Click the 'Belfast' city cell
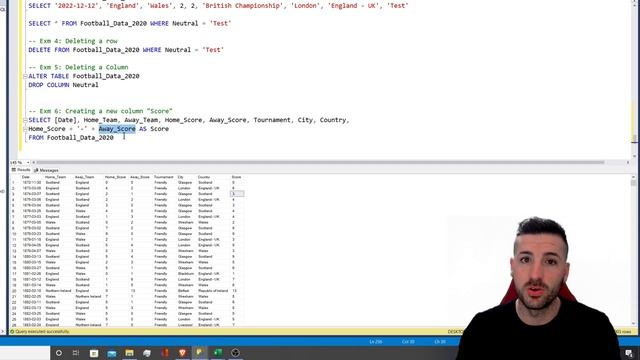Image resolution: width=640 pixels, height=360 pixels. point(184,291)
